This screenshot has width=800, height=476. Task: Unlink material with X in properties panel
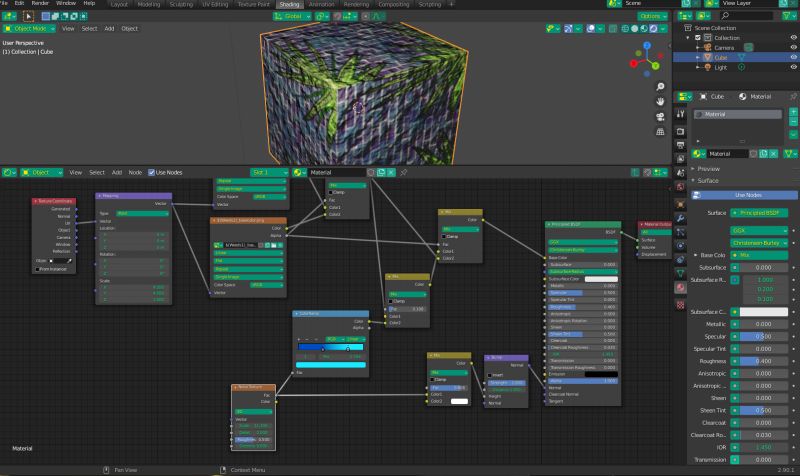click(774, 154)
